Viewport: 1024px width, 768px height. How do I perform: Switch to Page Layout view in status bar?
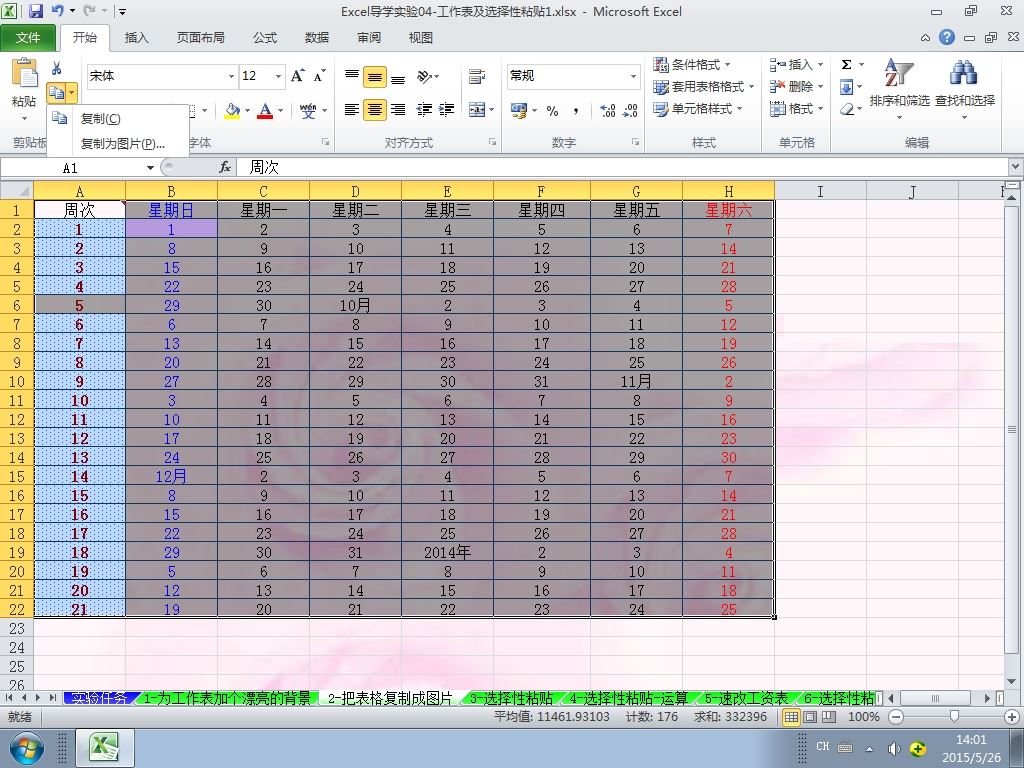(x=810, y=717)
